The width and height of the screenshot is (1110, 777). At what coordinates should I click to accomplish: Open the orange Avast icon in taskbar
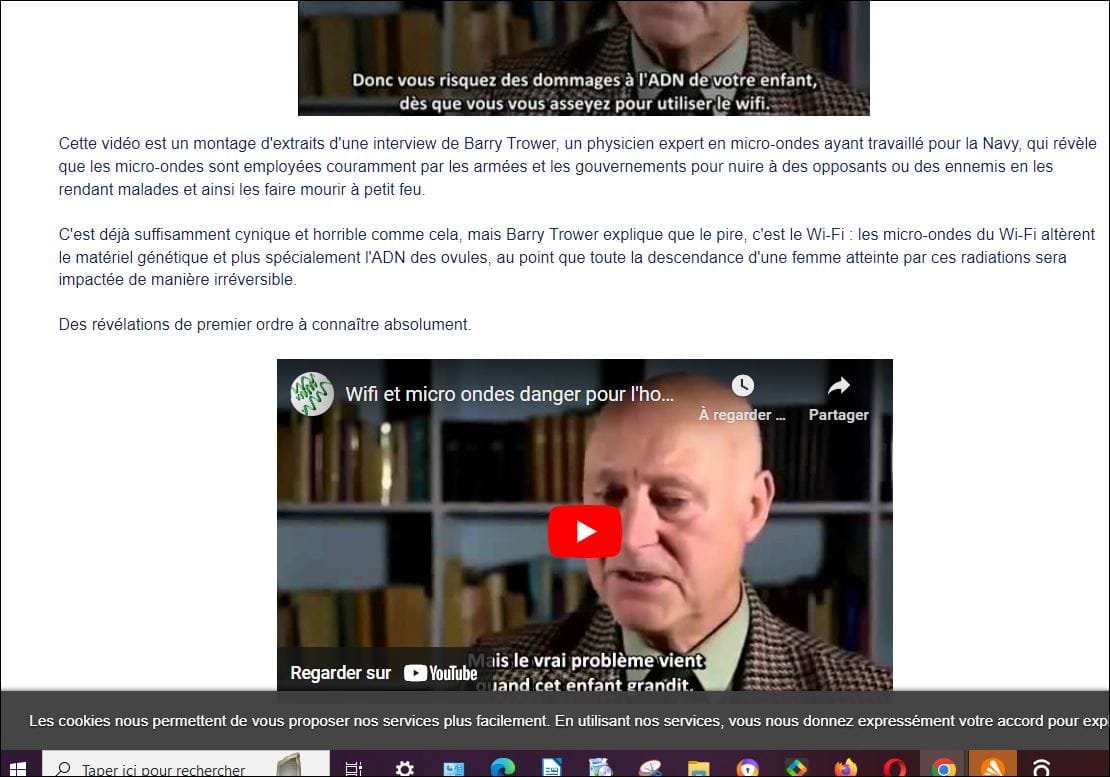pos(992,768)
